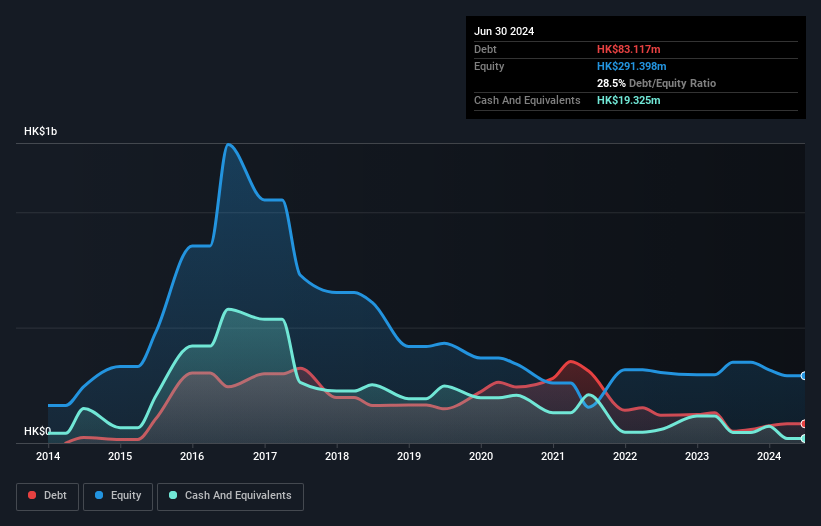Click the 2017 year axis label
821x526 pixels.
pos(265,456)
